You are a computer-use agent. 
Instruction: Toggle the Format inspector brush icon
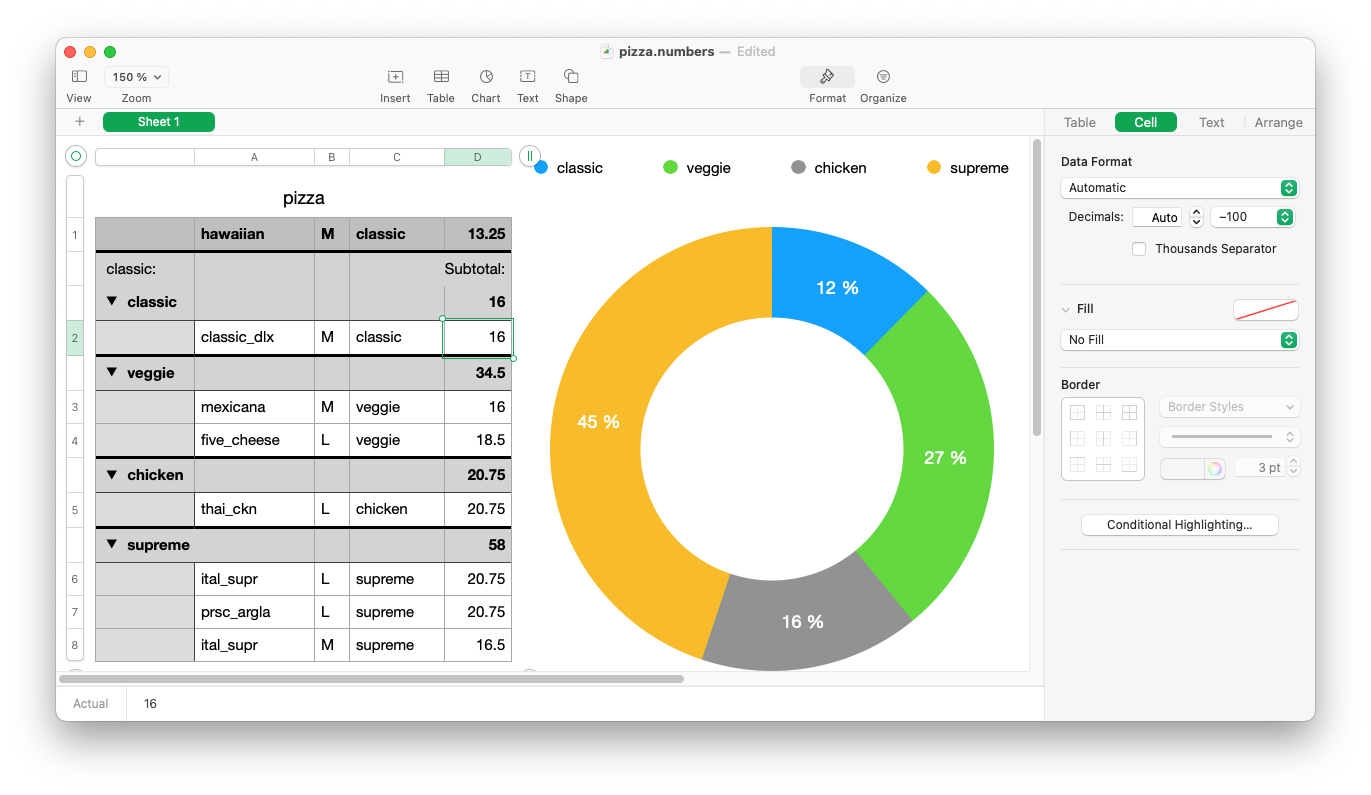click(827, 77)
